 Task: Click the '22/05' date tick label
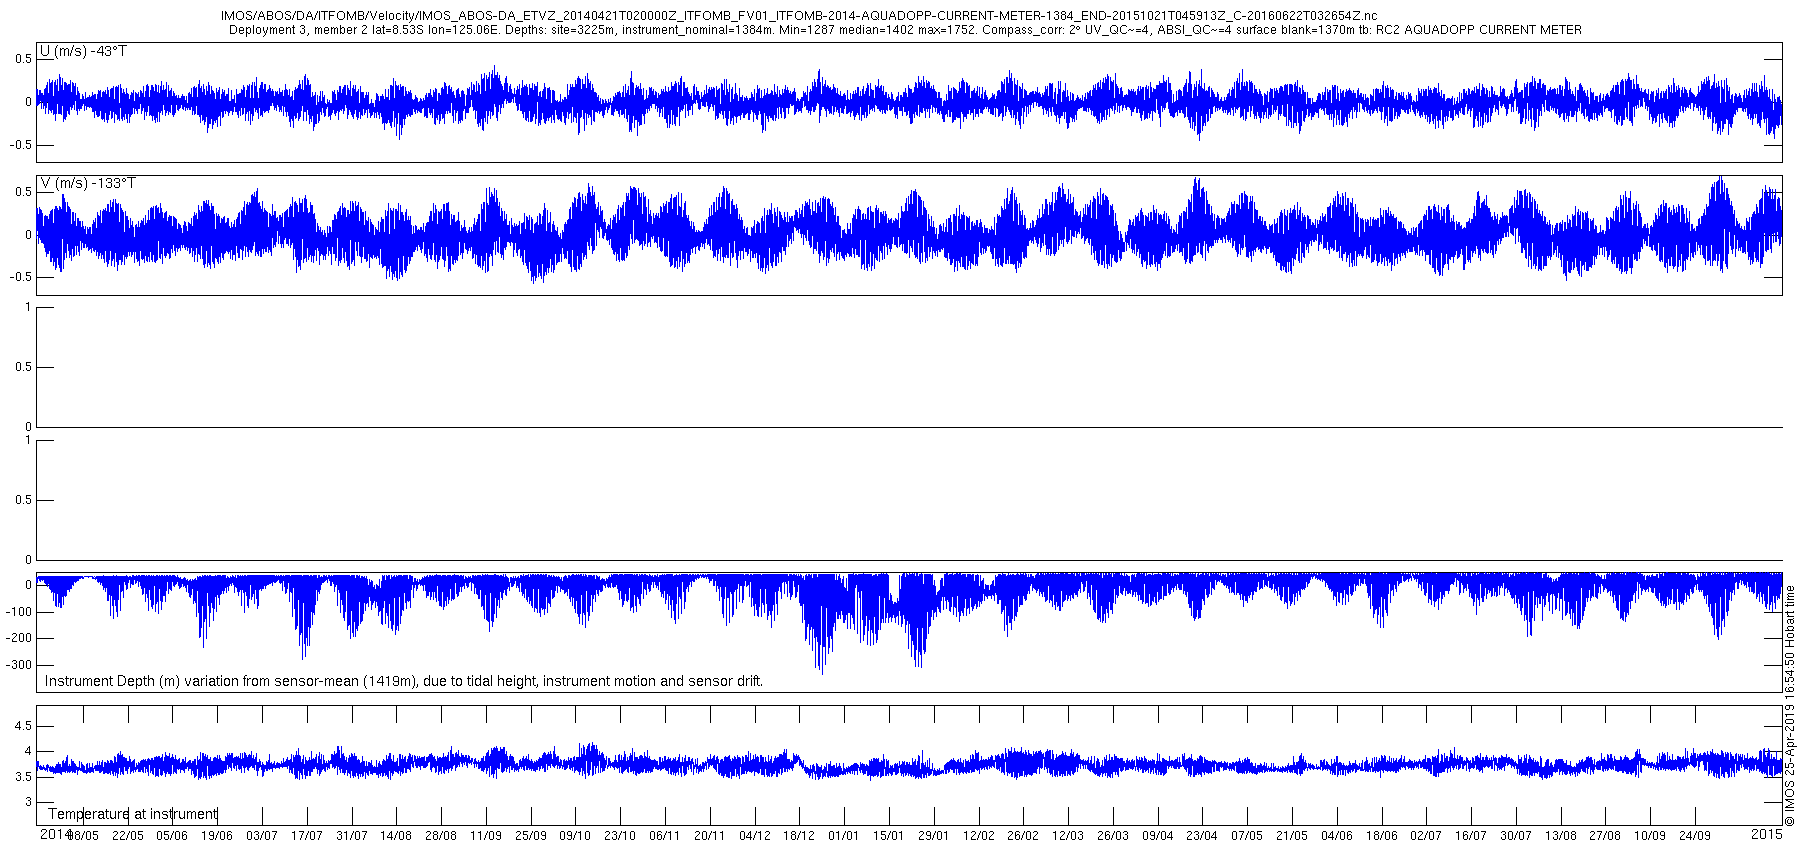[128, 836]
